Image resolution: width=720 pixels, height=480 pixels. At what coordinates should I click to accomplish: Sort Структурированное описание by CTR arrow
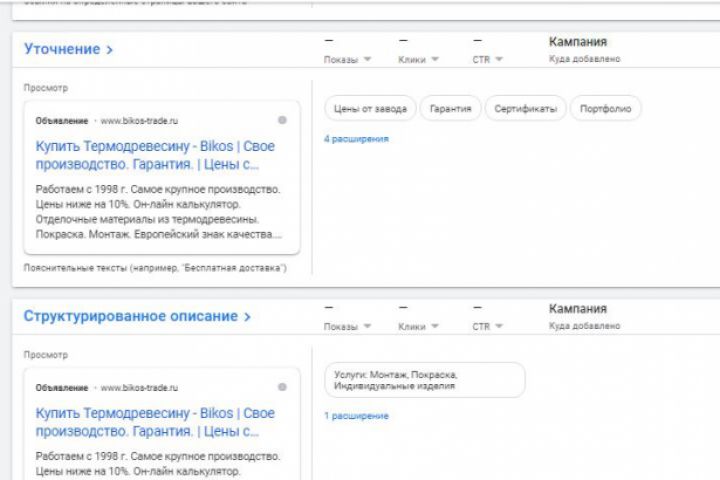coord(499,327)
